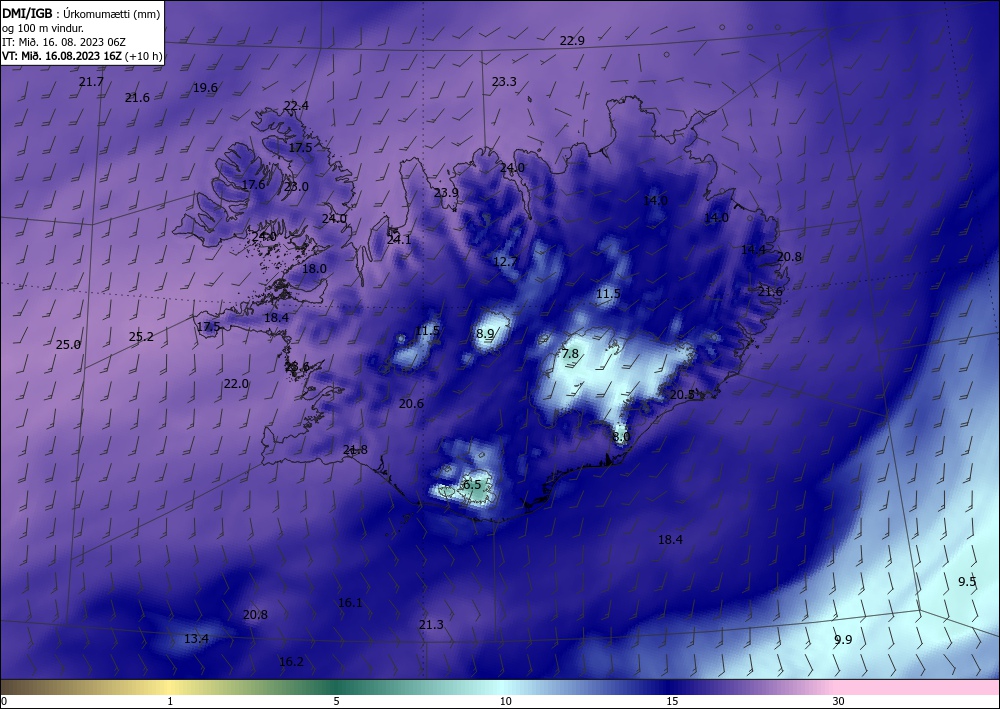
Task: Click the 18.0 value label
Action: point(314,269)
